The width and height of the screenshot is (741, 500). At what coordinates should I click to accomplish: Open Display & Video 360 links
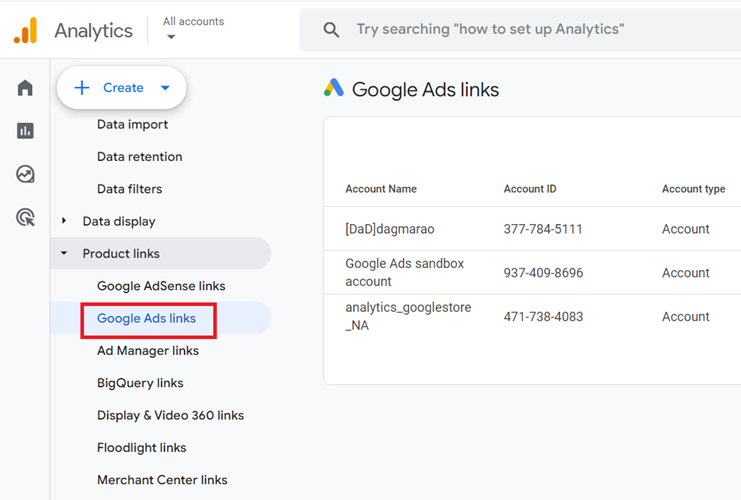pyautogui.click(x=171, y=415)
